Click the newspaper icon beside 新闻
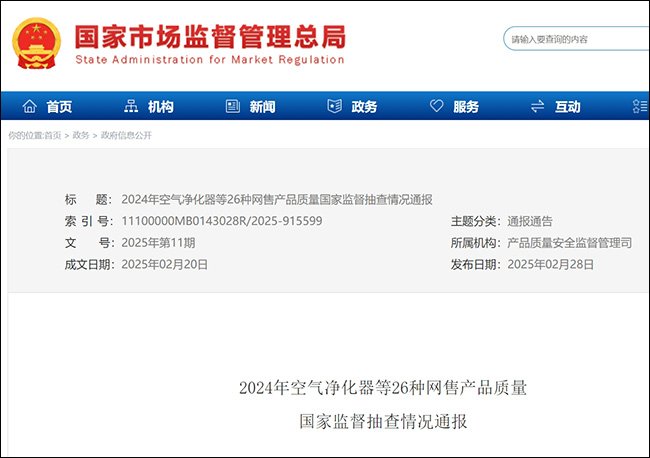This screenshot has height=458, width=650. (233, 106)
